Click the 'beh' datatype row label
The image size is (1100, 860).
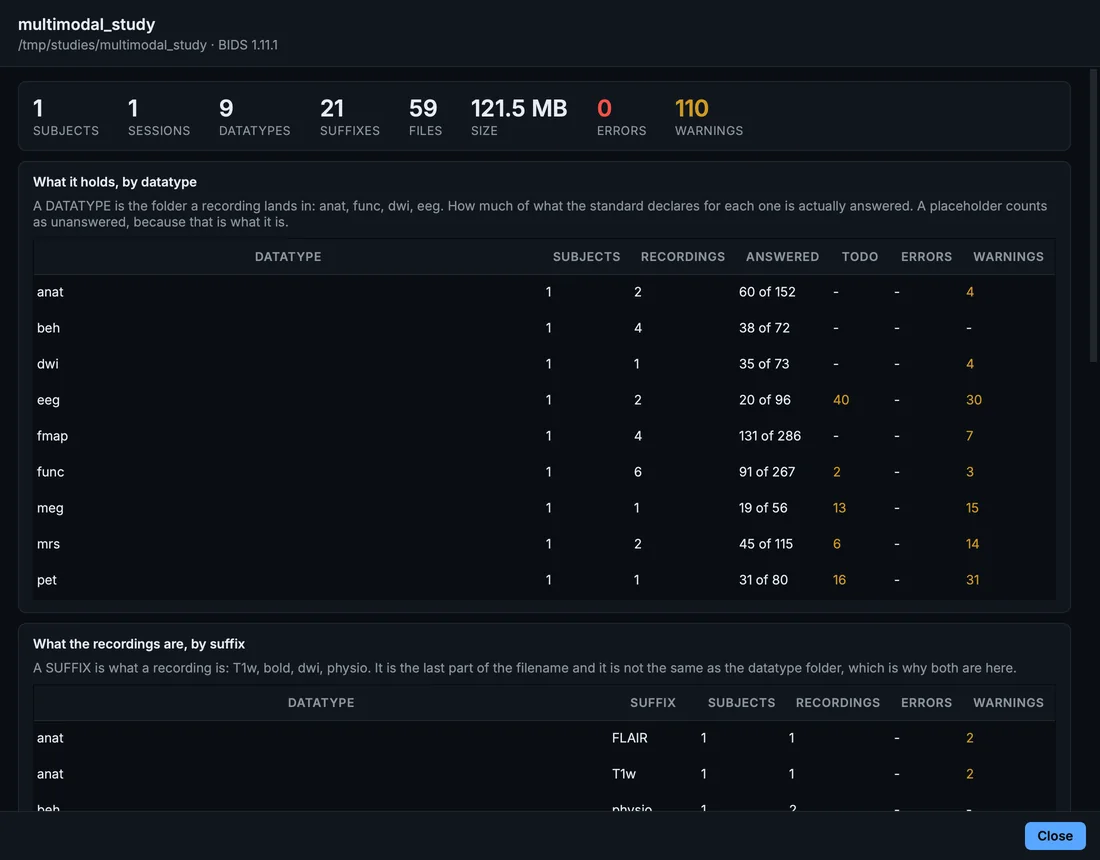(x=48, y=328)
